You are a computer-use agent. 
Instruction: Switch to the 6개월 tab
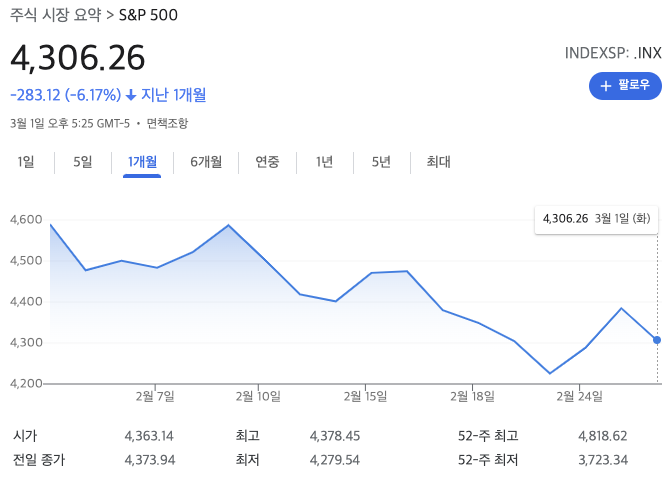click(x=206, y=162)
